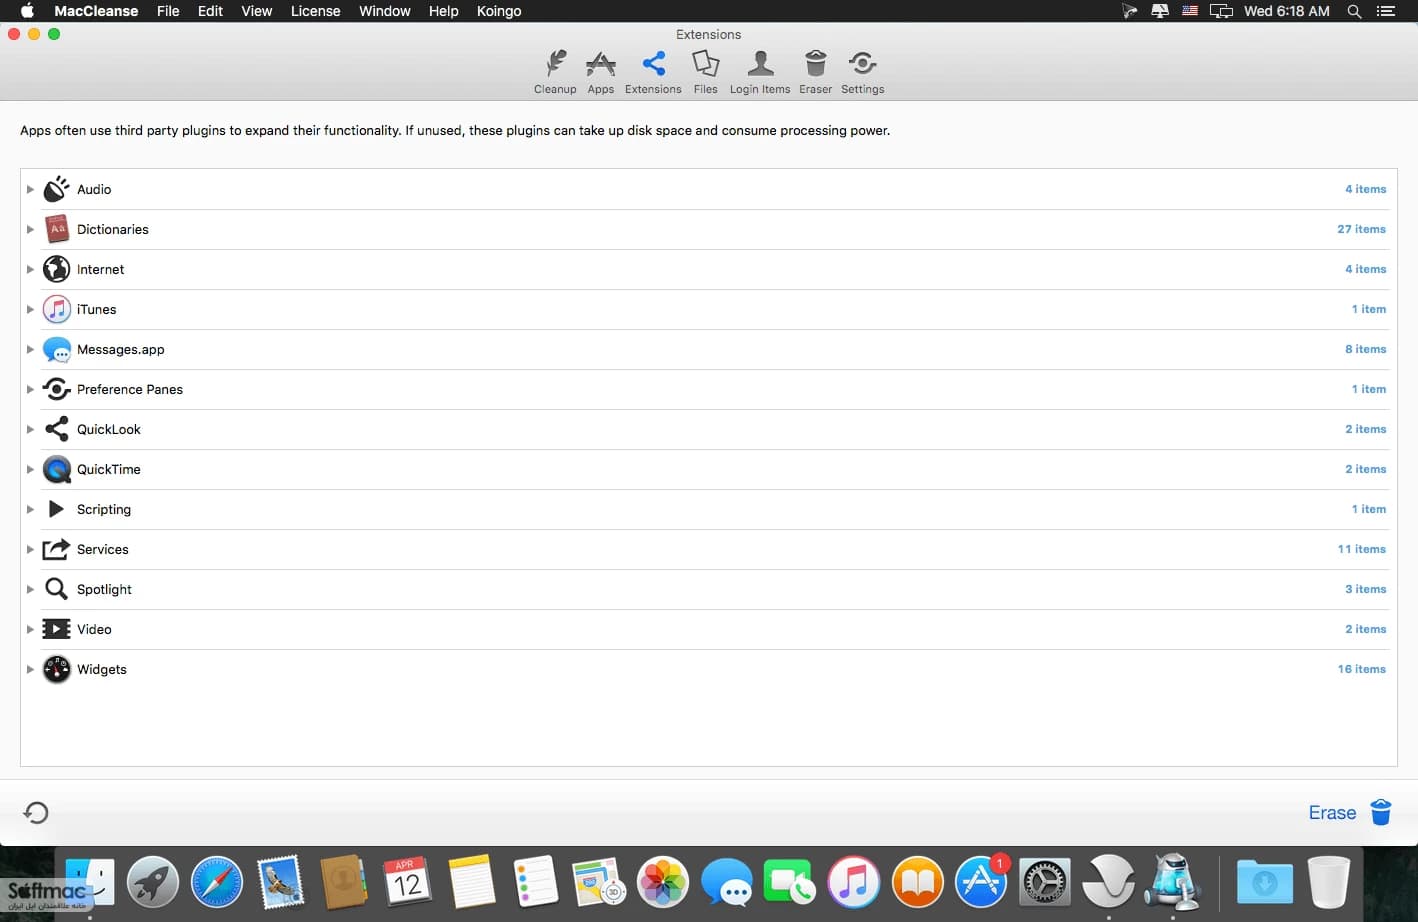Viewport: 1418px width, 922px height.
Task: Open the View menu
Action: [257, 11]
